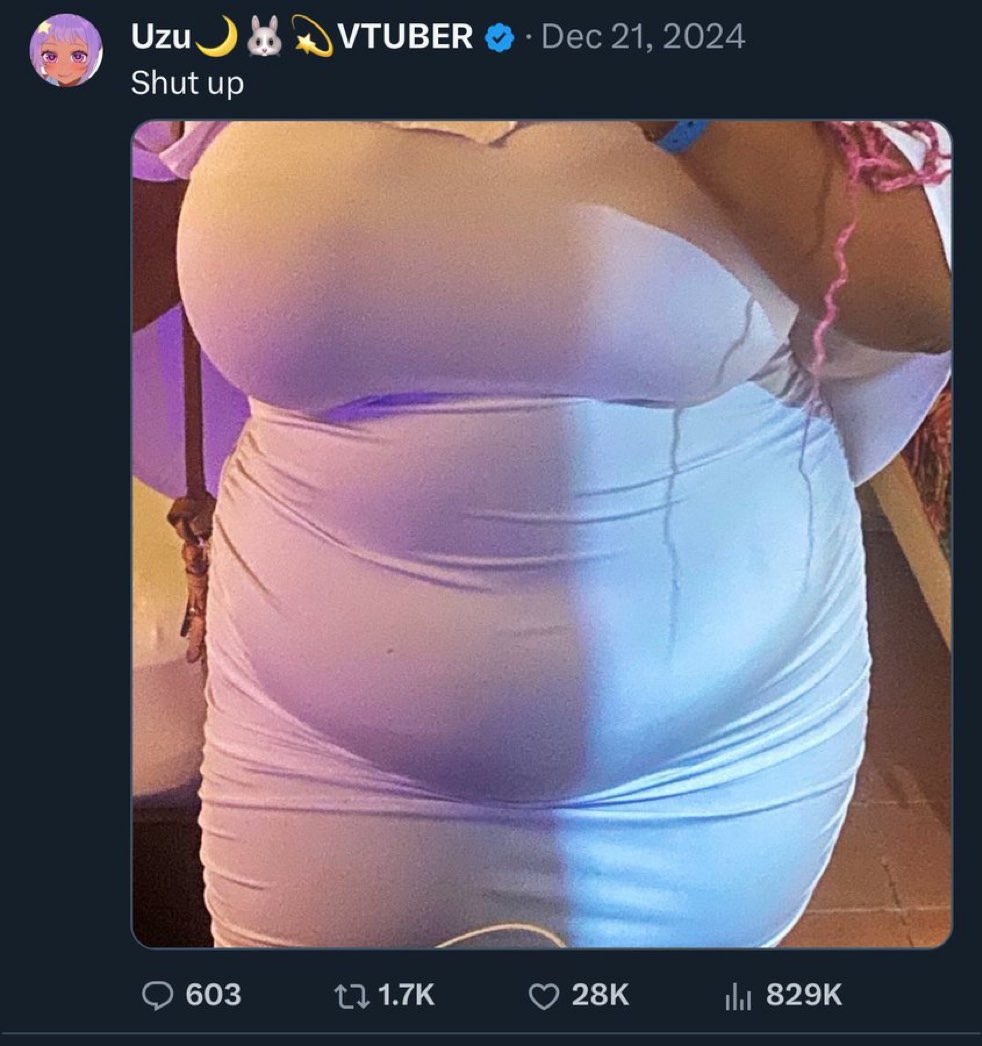Click the VTUBER text in display name
982x1046 pixels.
[405, 36]
